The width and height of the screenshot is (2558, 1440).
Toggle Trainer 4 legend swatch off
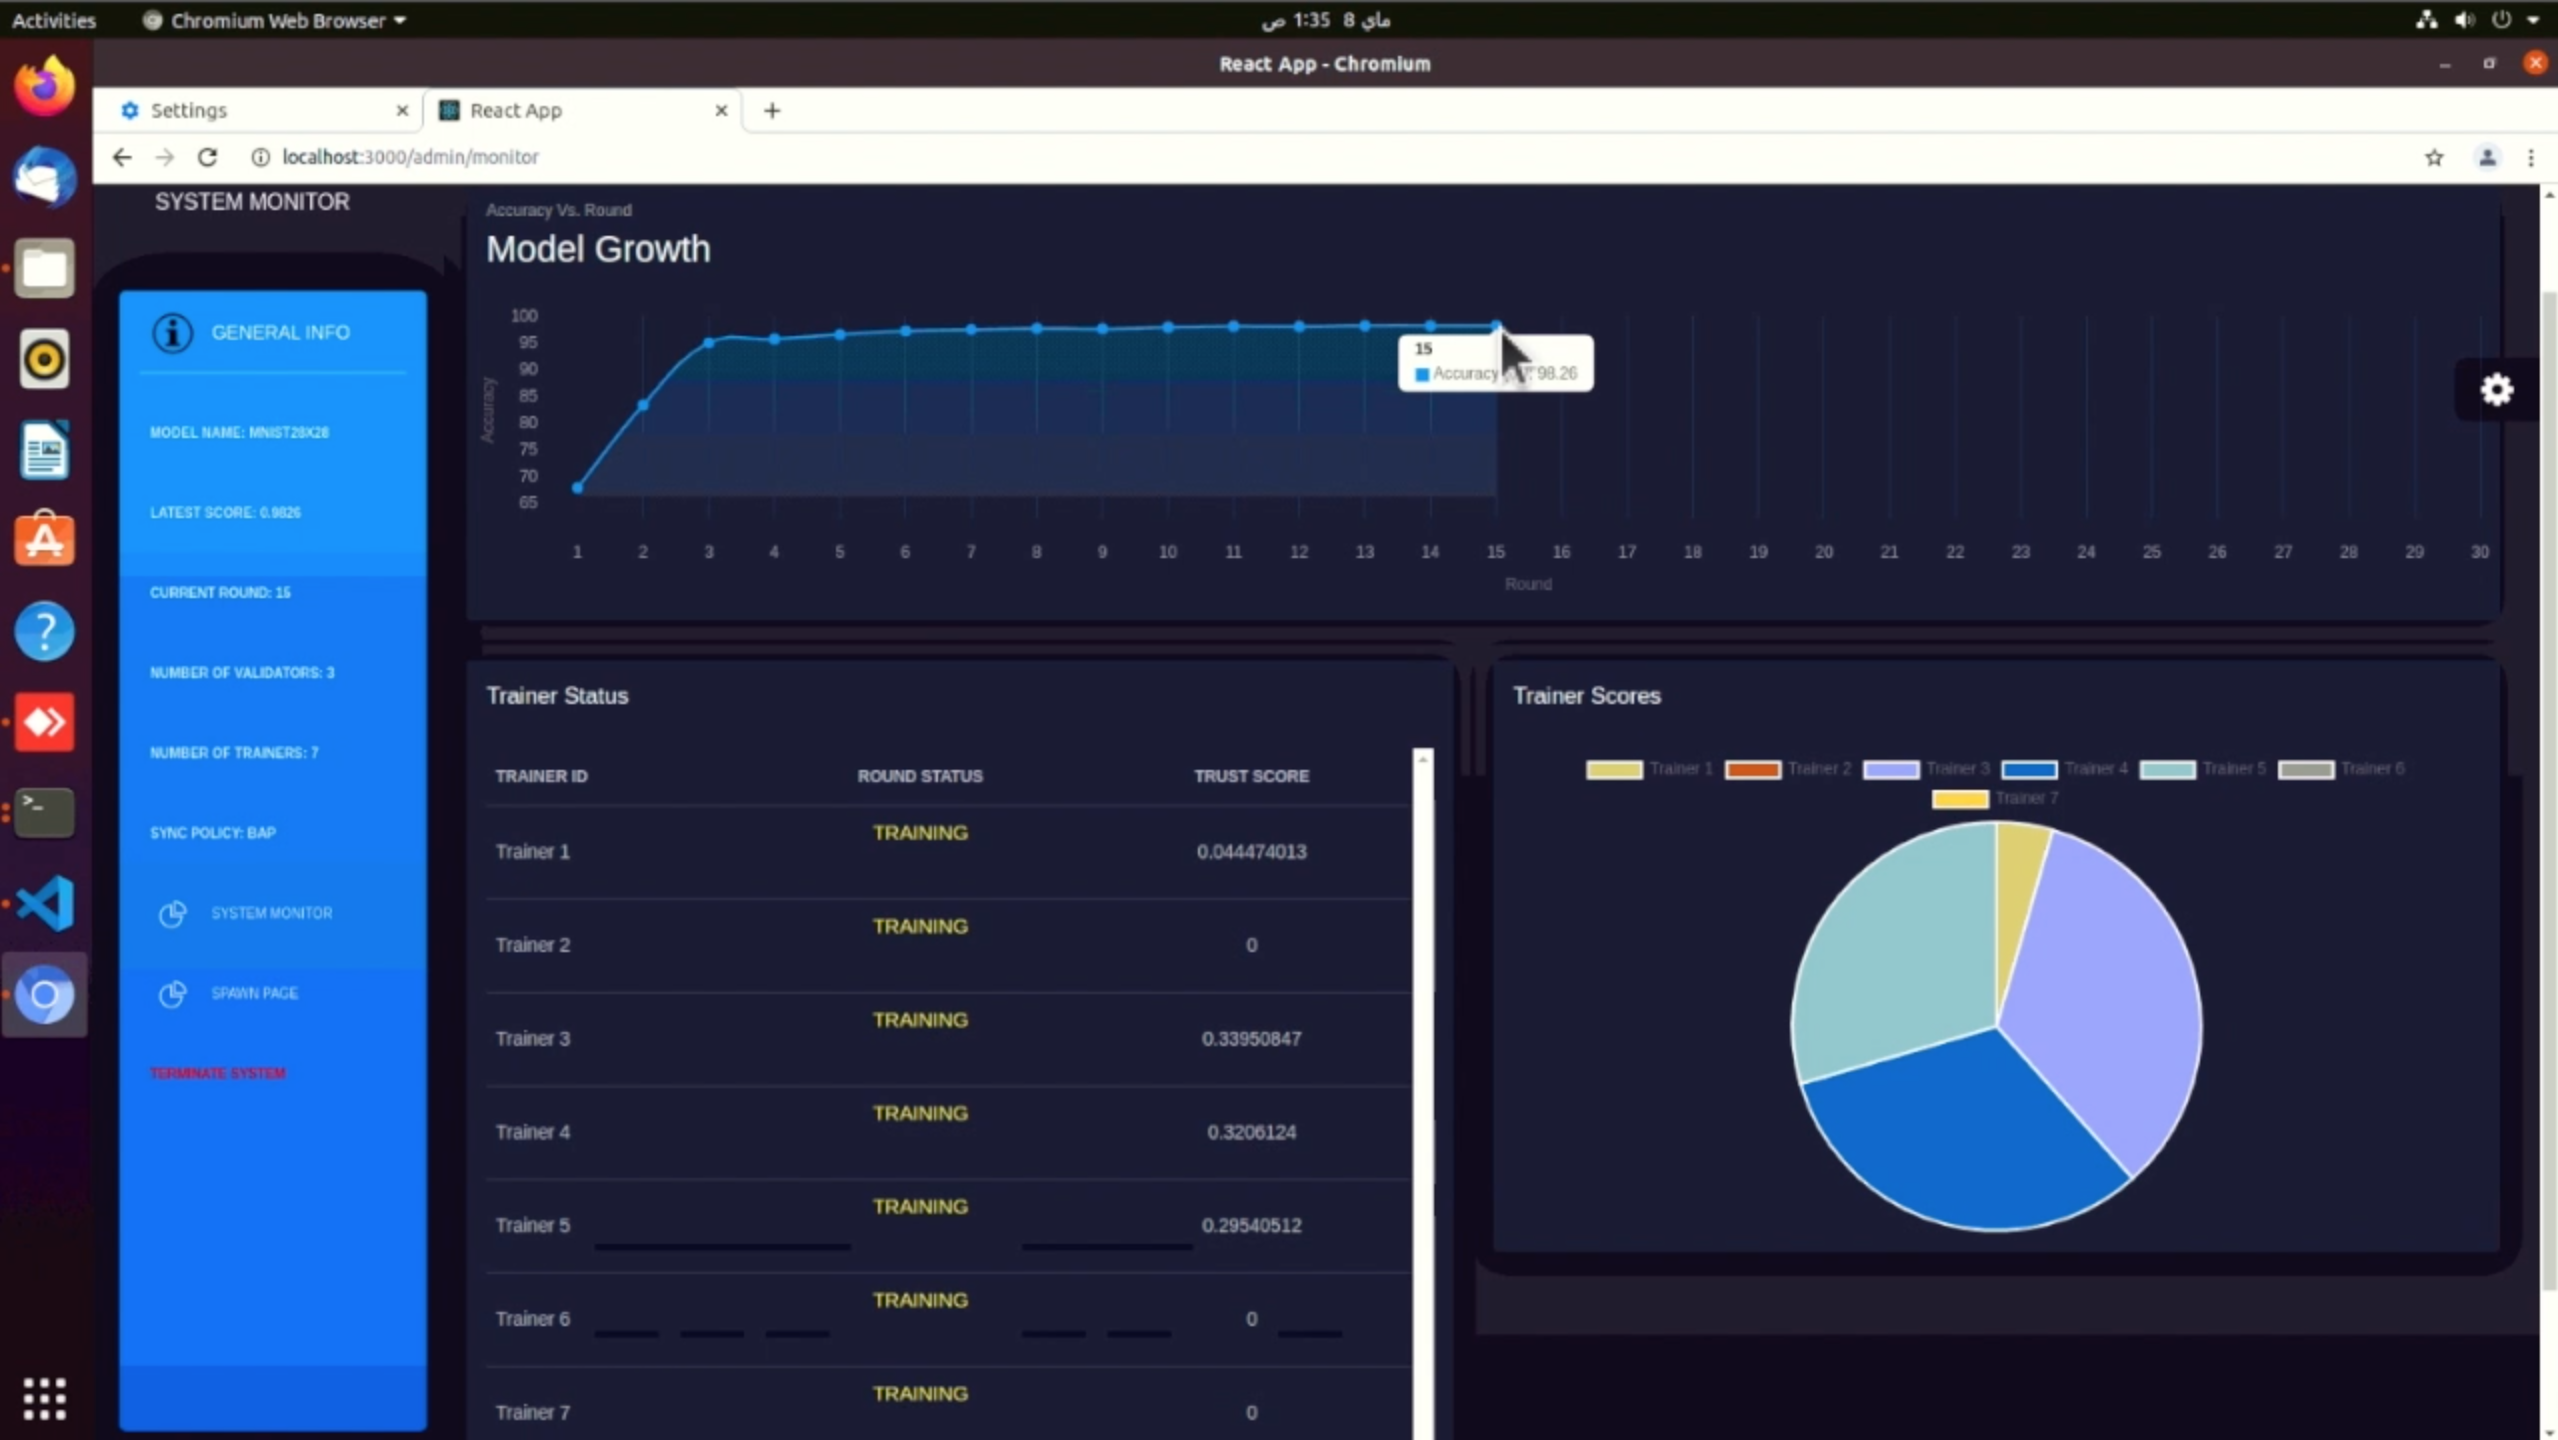[x=2028, y=768]
